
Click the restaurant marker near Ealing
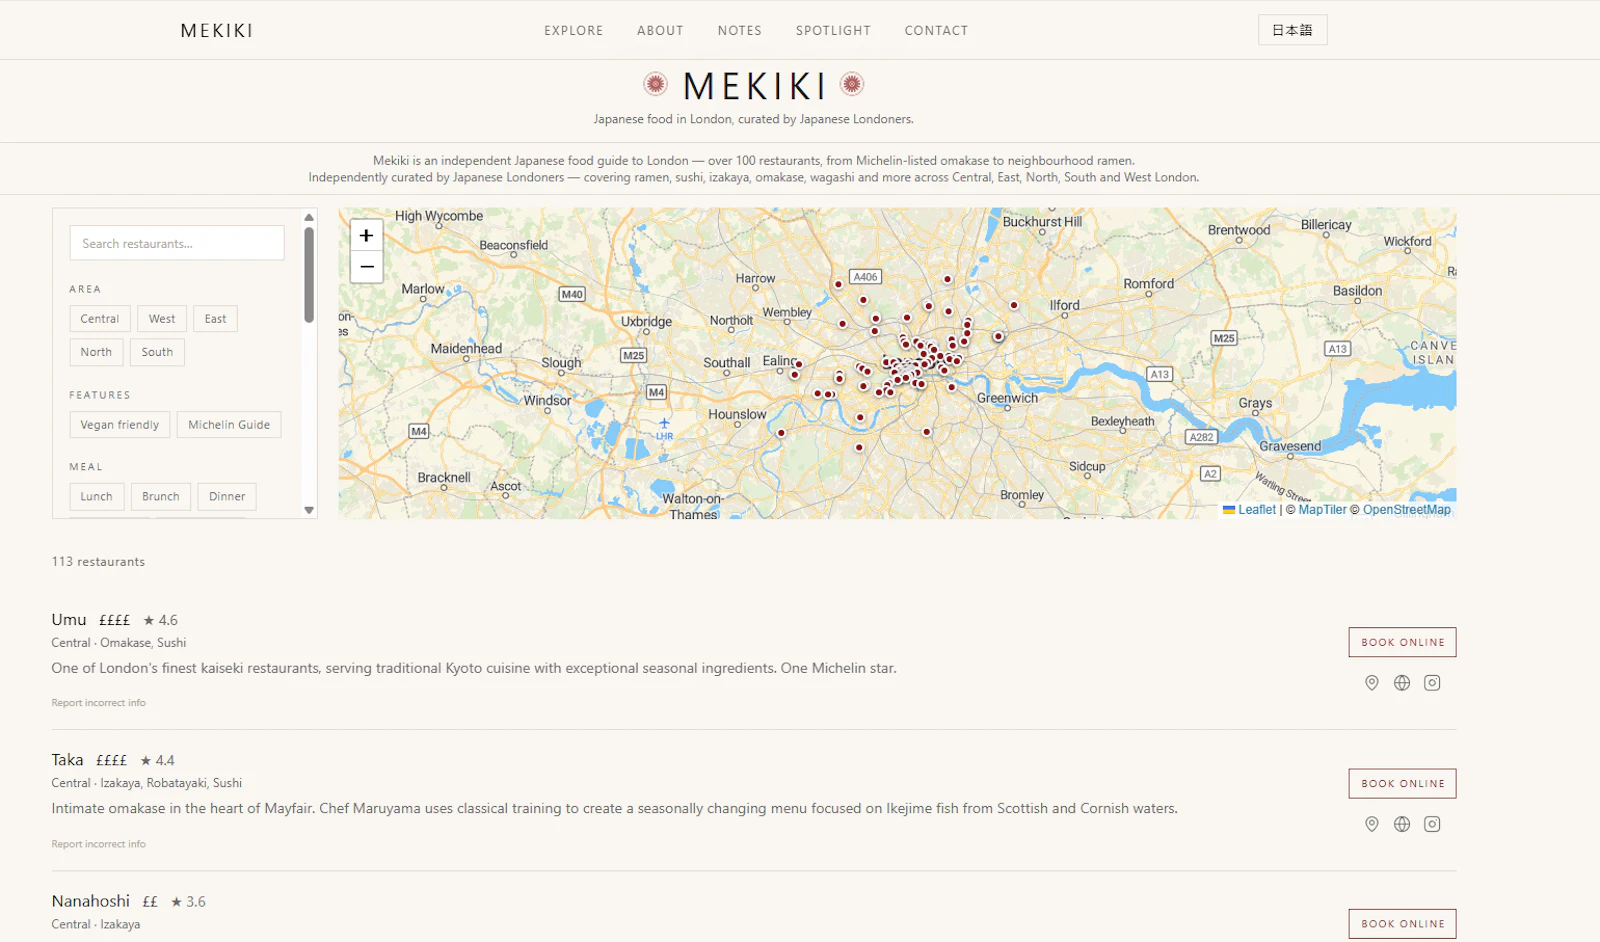(x=799, y=364)
